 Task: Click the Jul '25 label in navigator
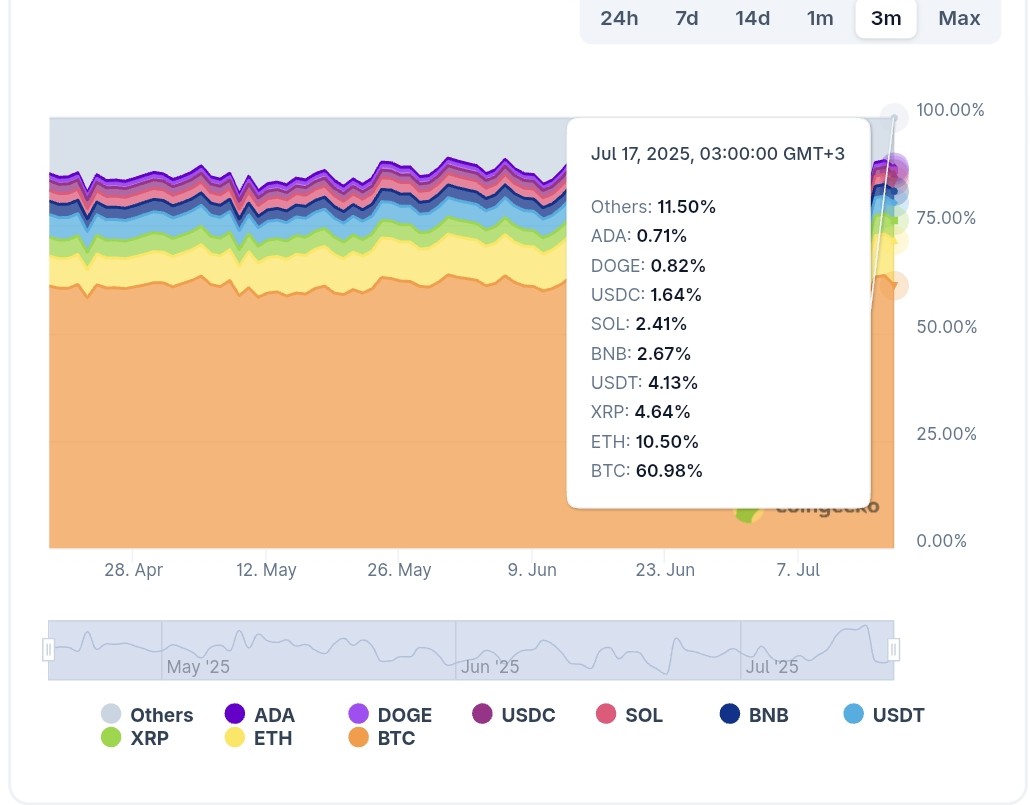click(772, 667)
